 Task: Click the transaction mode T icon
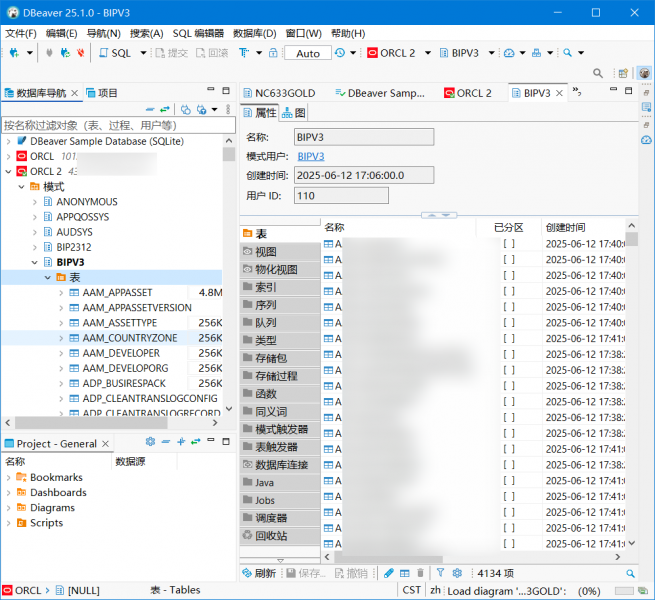[244, 53]
